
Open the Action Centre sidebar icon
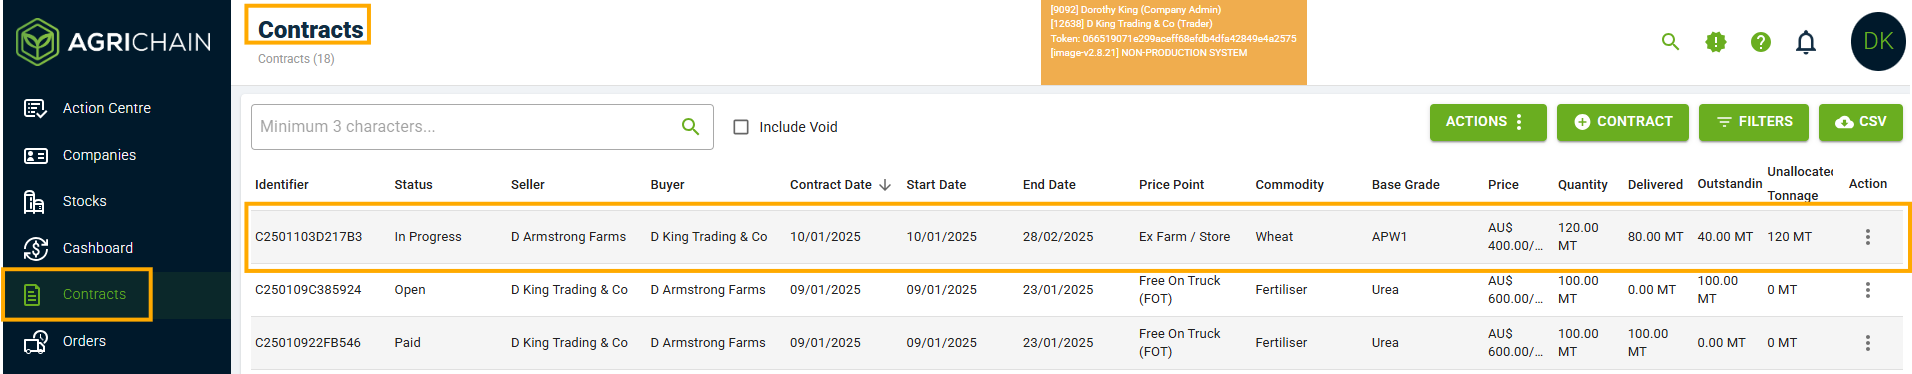35,108
